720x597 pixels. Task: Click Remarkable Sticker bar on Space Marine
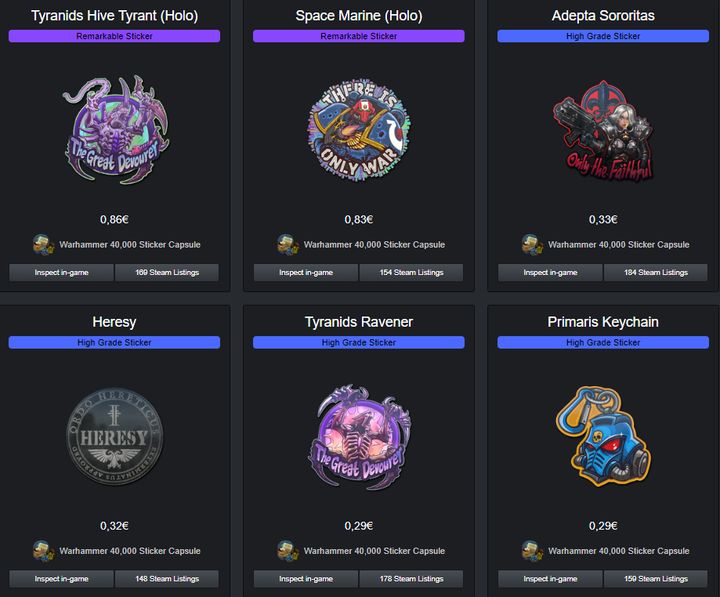(x=358, y=36)
